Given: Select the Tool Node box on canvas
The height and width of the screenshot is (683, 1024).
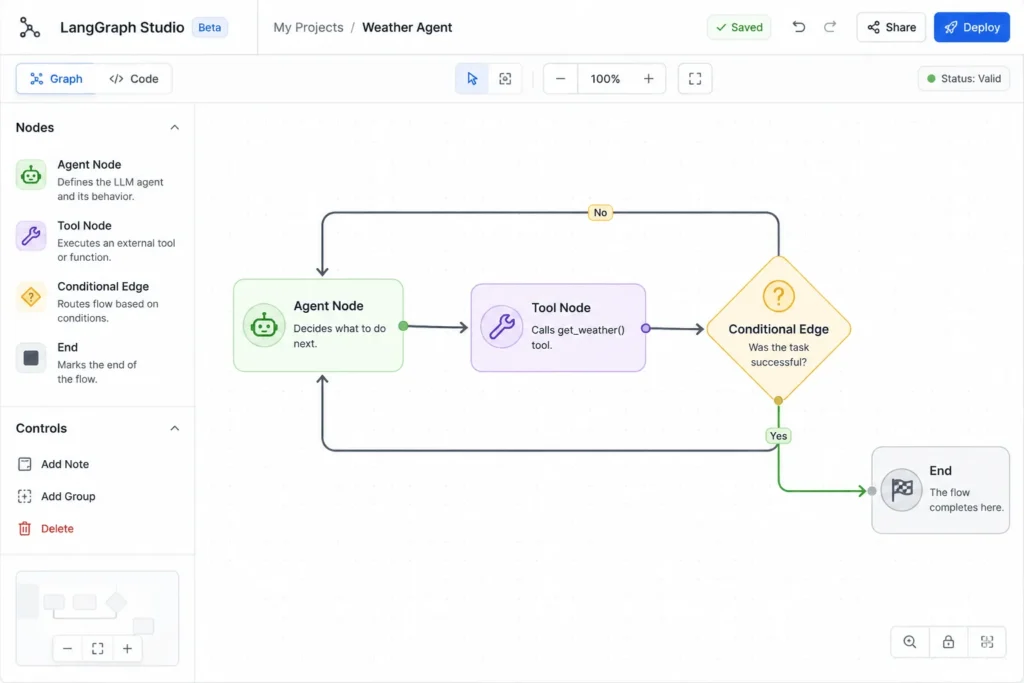Looking at the screenshot, I should pos(558,327).
